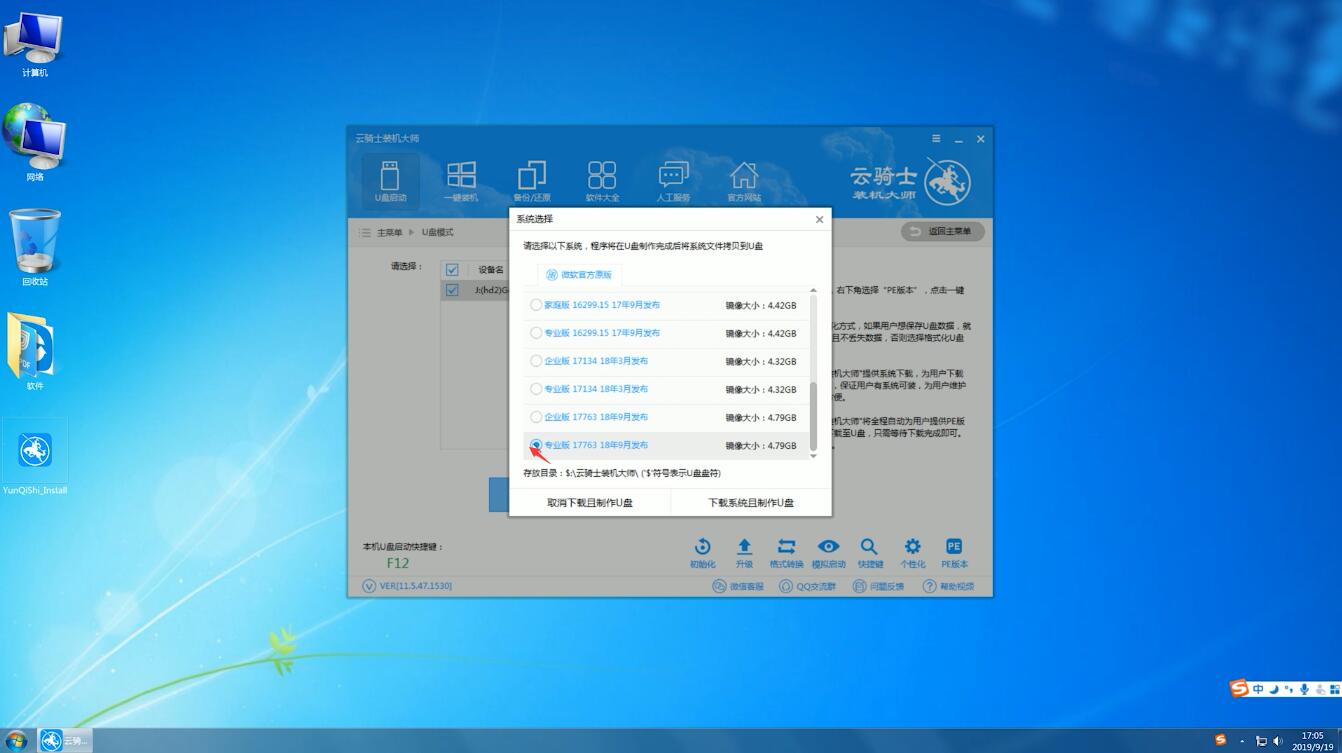Open 微信客服 in the status bar
Viewport: 1342px width, 753px height.
(x=738, y=586)
